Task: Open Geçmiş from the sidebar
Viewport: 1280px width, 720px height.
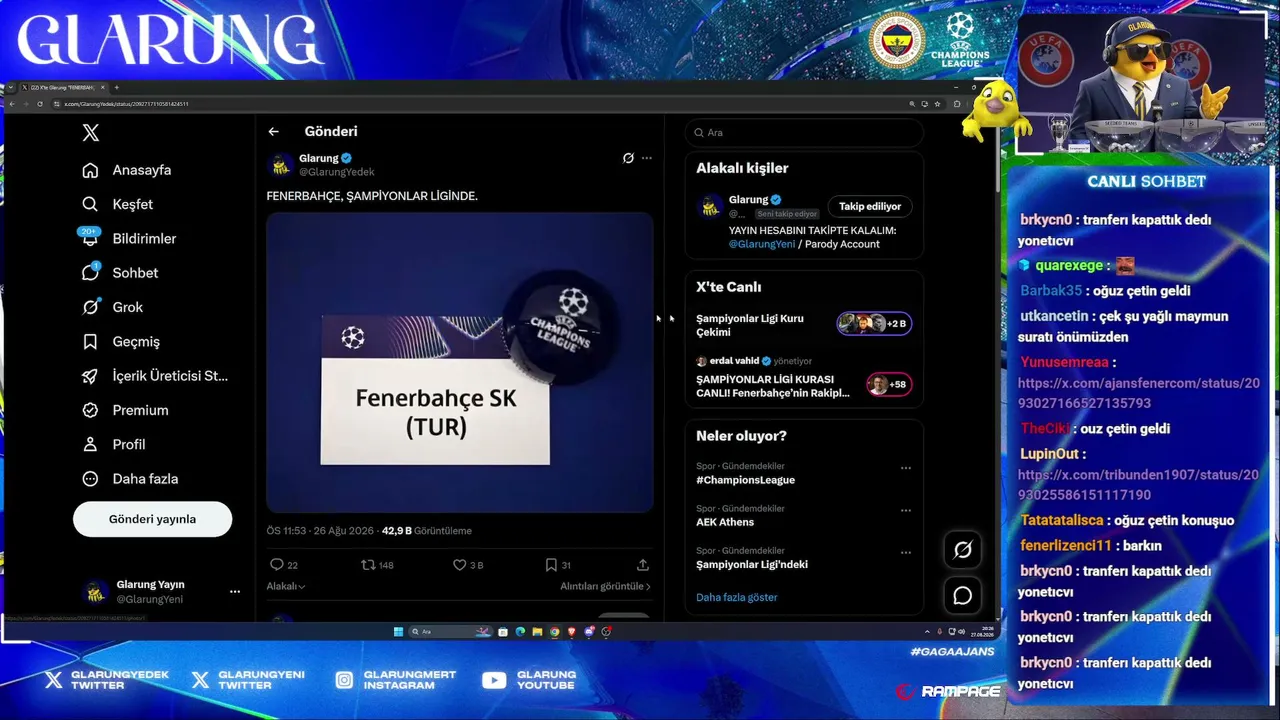Action: (121, 341)
